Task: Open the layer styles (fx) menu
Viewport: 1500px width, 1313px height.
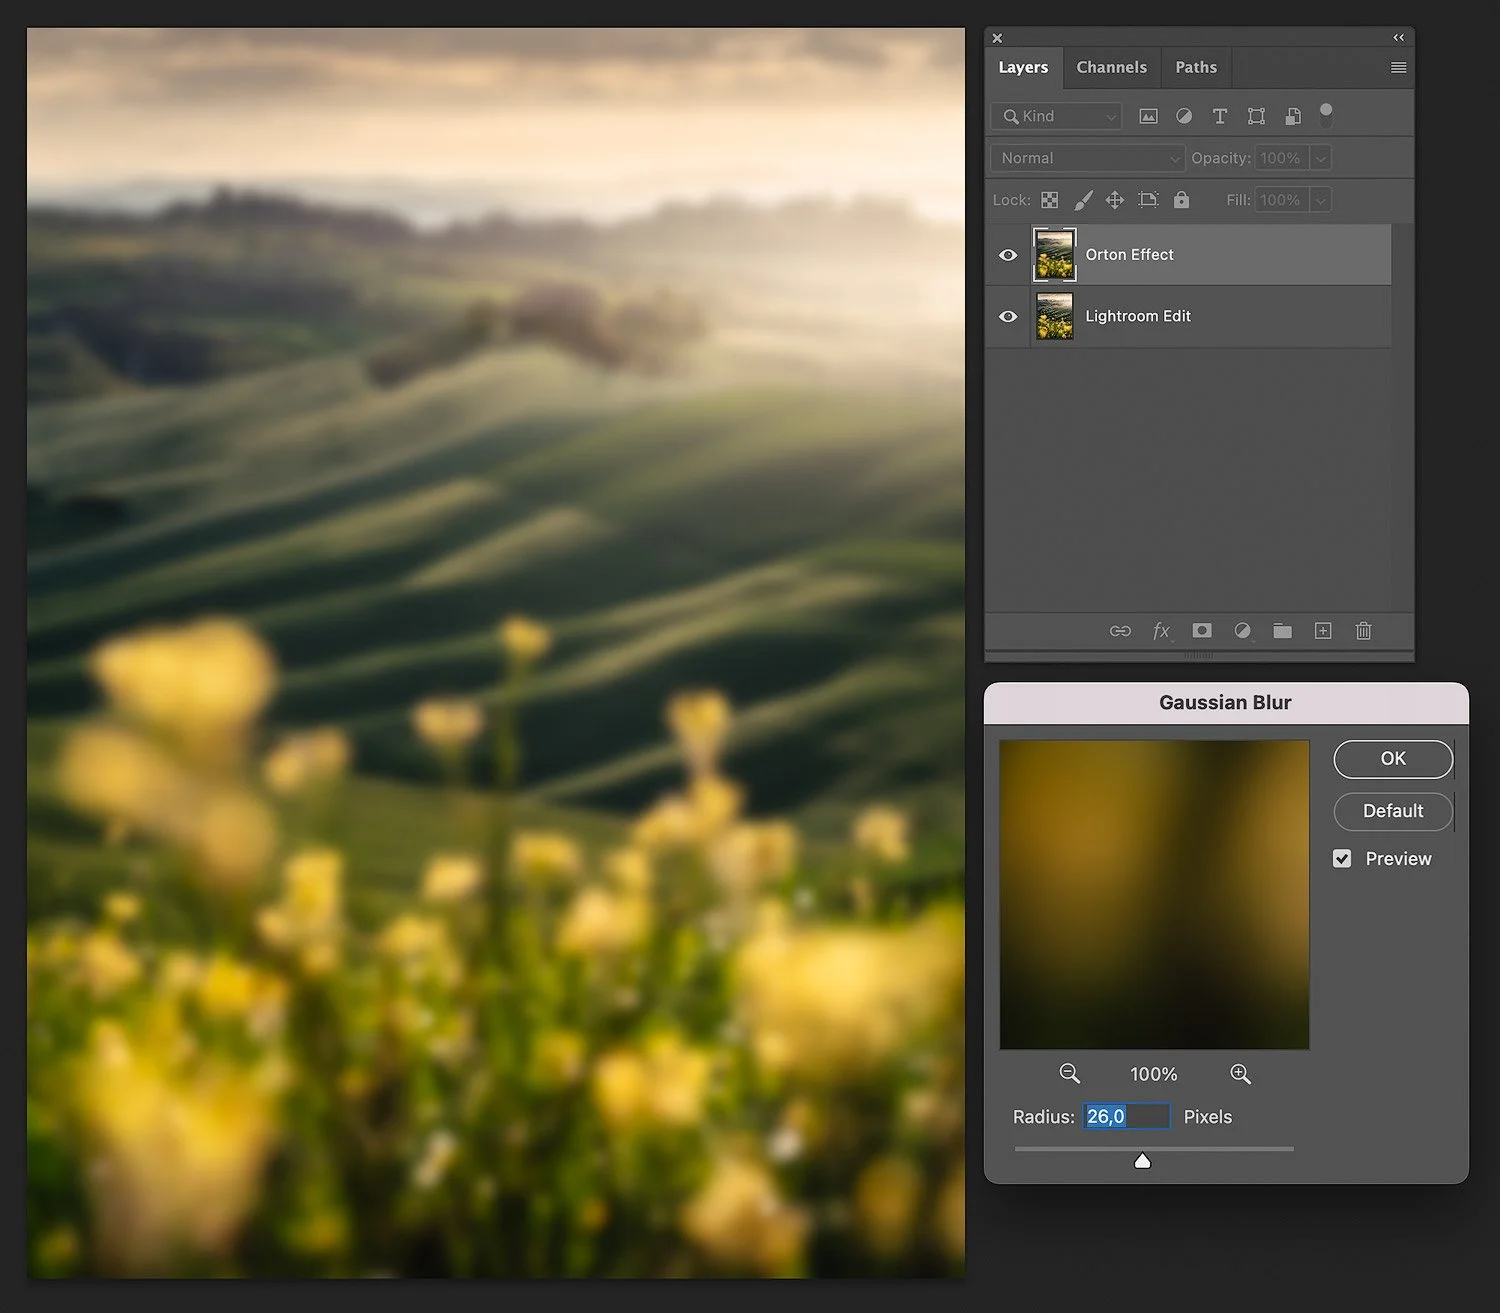Action: [1161, 631]
